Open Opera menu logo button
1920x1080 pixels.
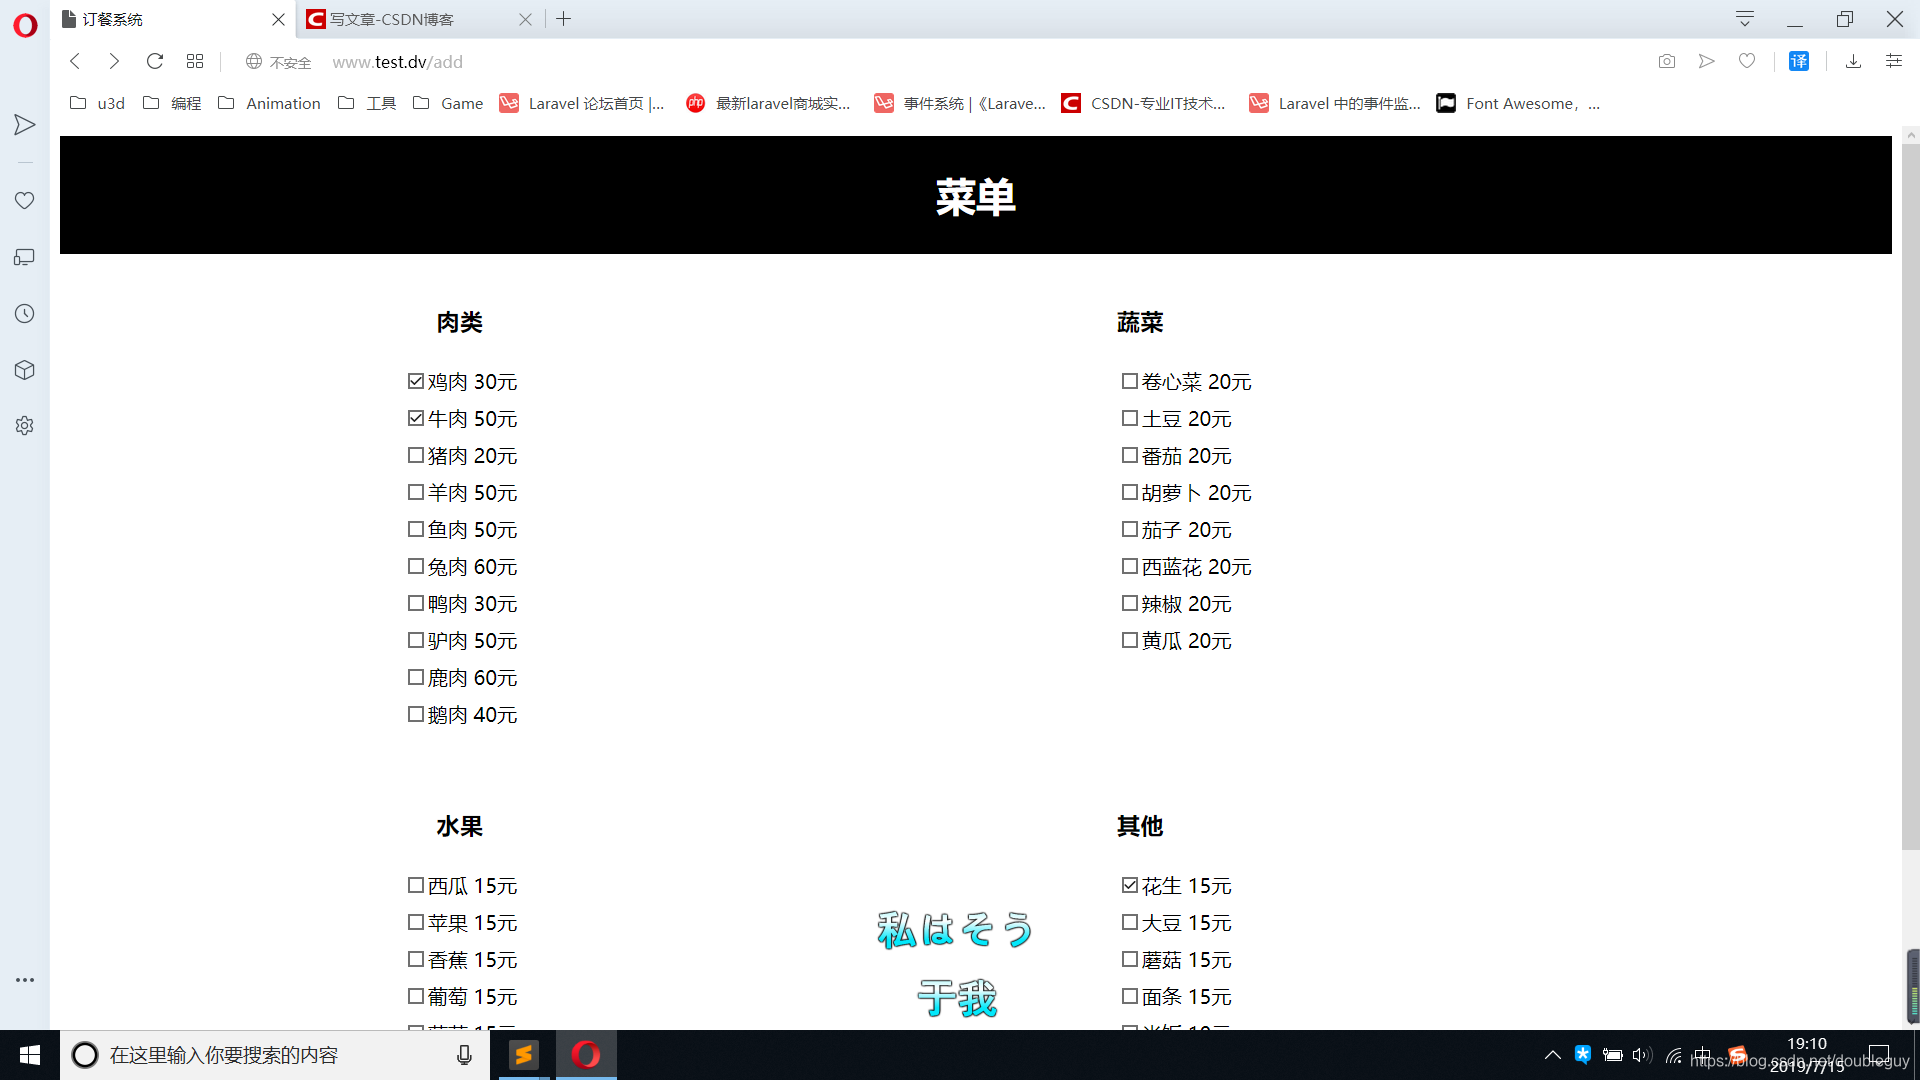[25, 25]
